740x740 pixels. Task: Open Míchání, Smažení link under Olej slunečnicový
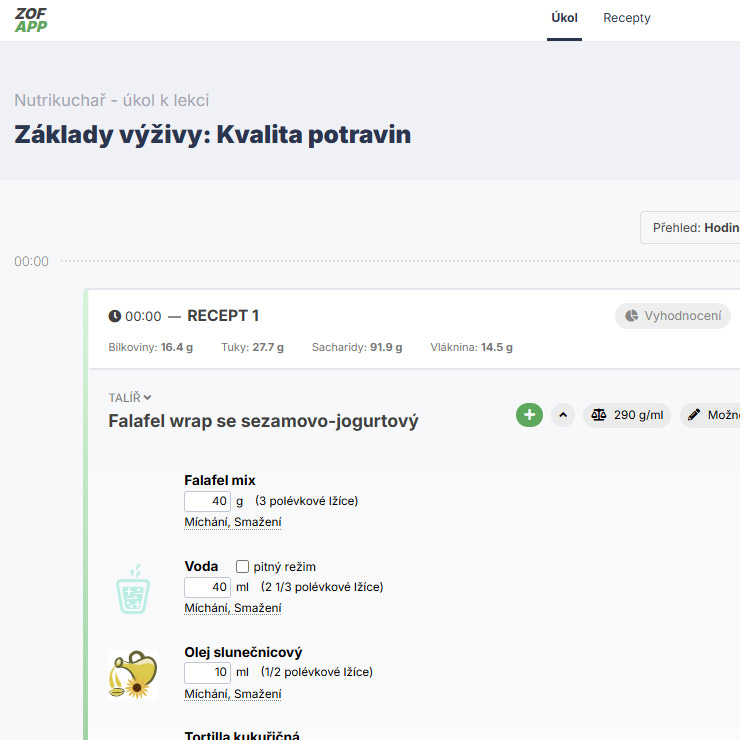click(x=232, y=694)
